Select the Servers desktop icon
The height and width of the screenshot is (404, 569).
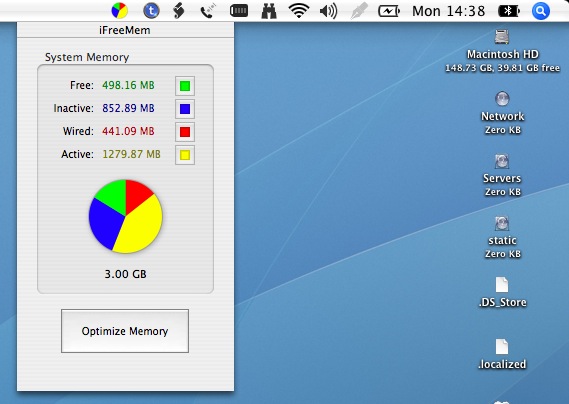(502, 161)
